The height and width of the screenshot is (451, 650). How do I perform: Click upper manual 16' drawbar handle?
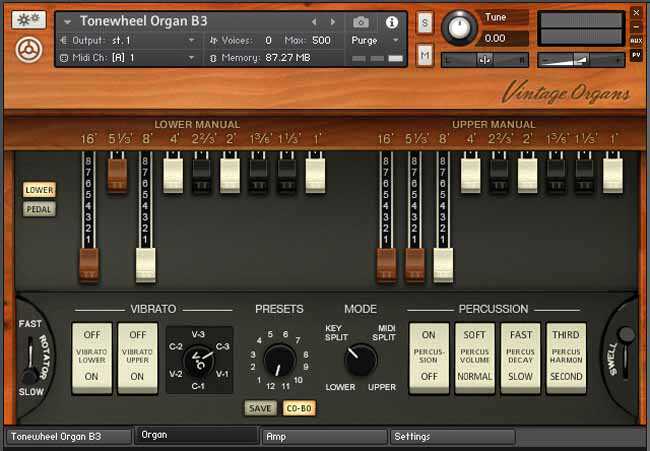point(386,265)
